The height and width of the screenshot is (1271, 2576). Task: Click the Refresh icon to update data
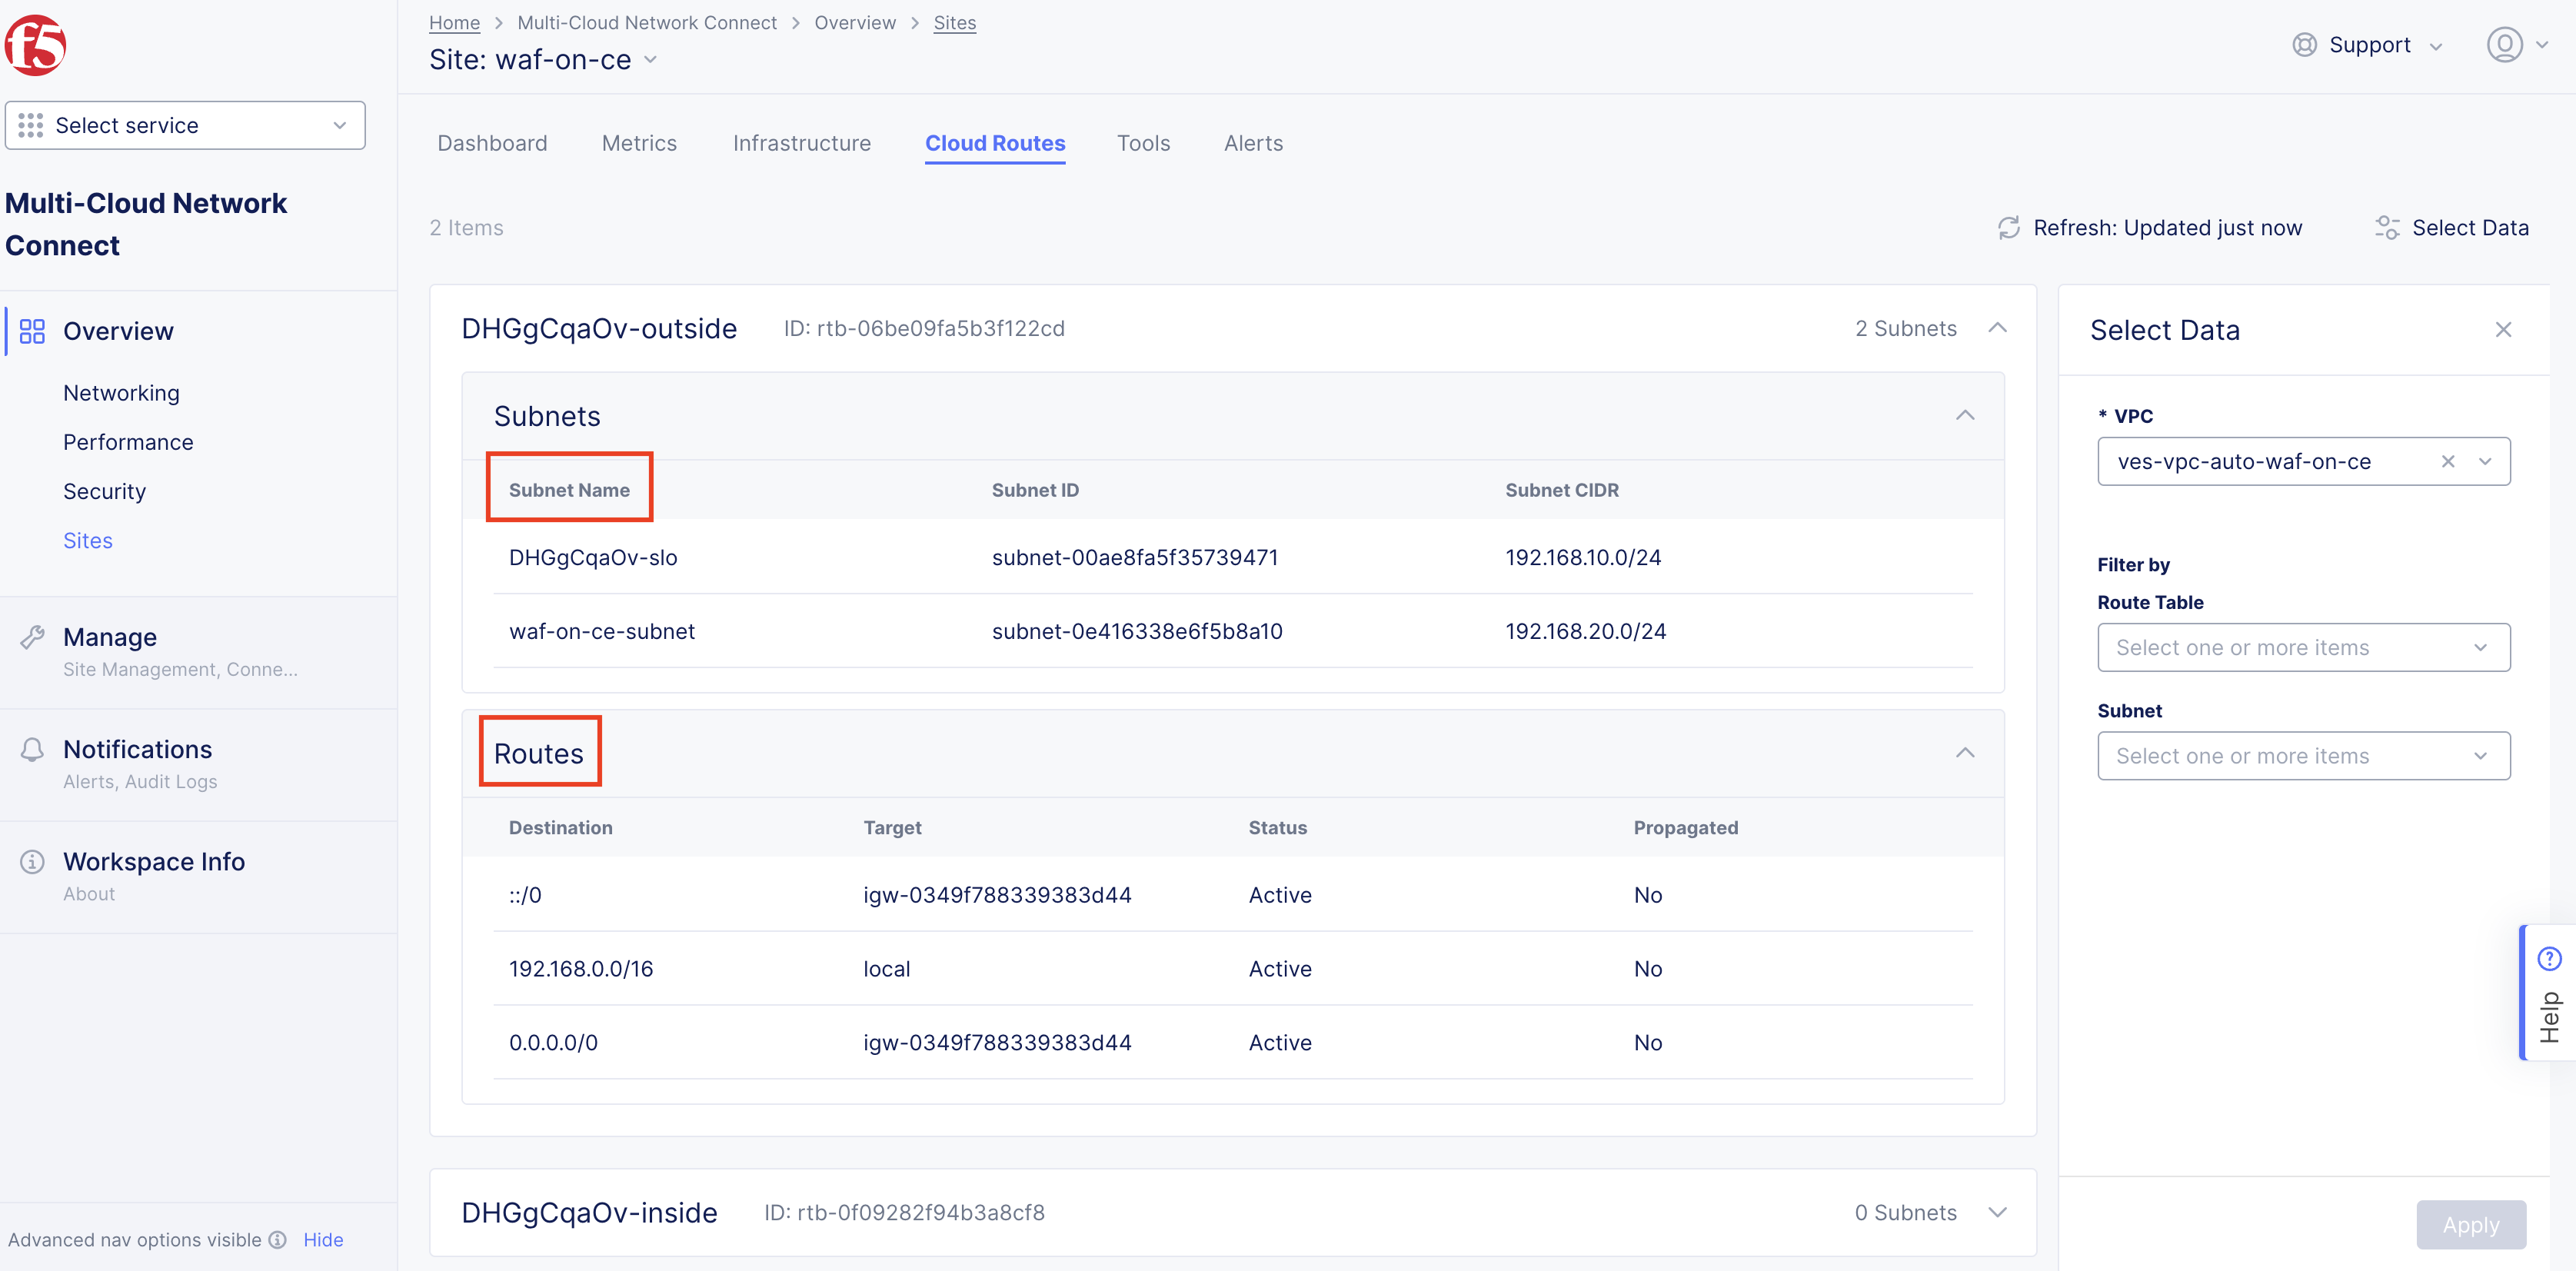click(2009, 228)
